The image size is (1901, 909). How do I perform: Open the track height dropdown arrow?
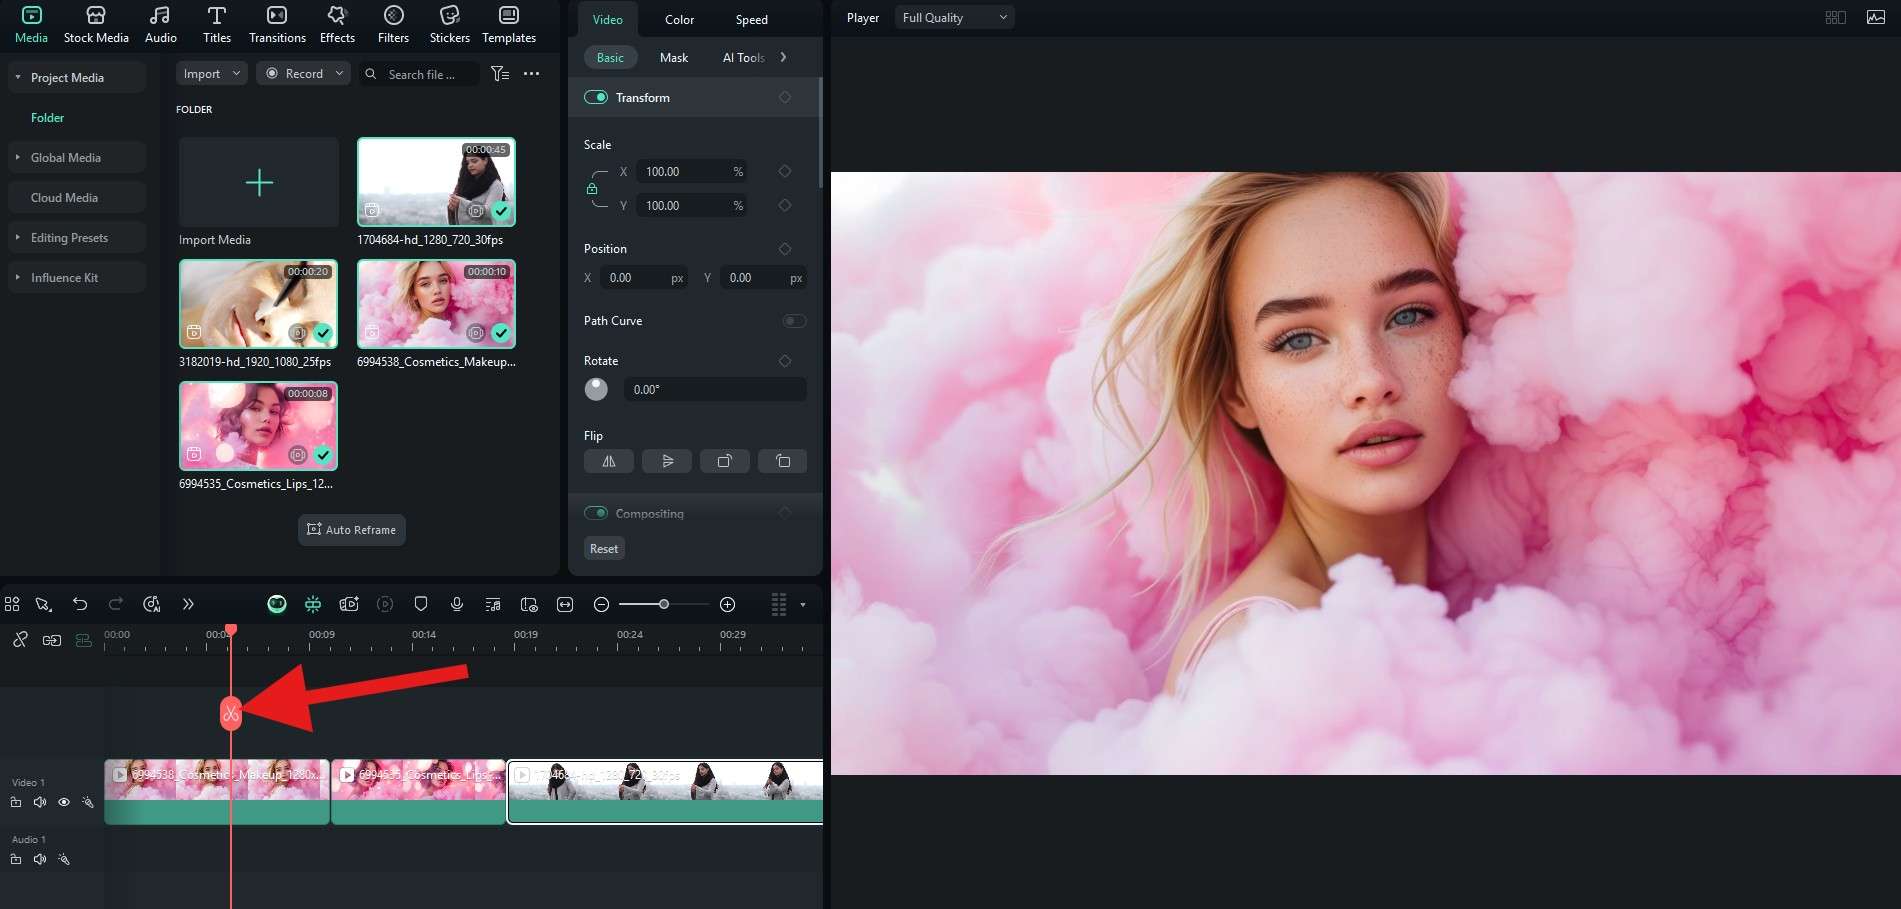pos(802,605)
